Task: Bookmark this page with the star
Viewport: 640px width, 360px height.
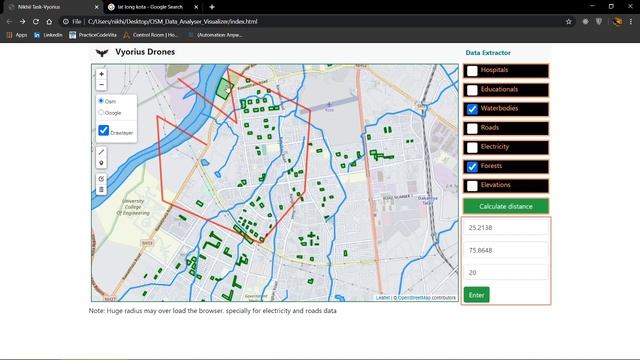Action: (569, 22)
